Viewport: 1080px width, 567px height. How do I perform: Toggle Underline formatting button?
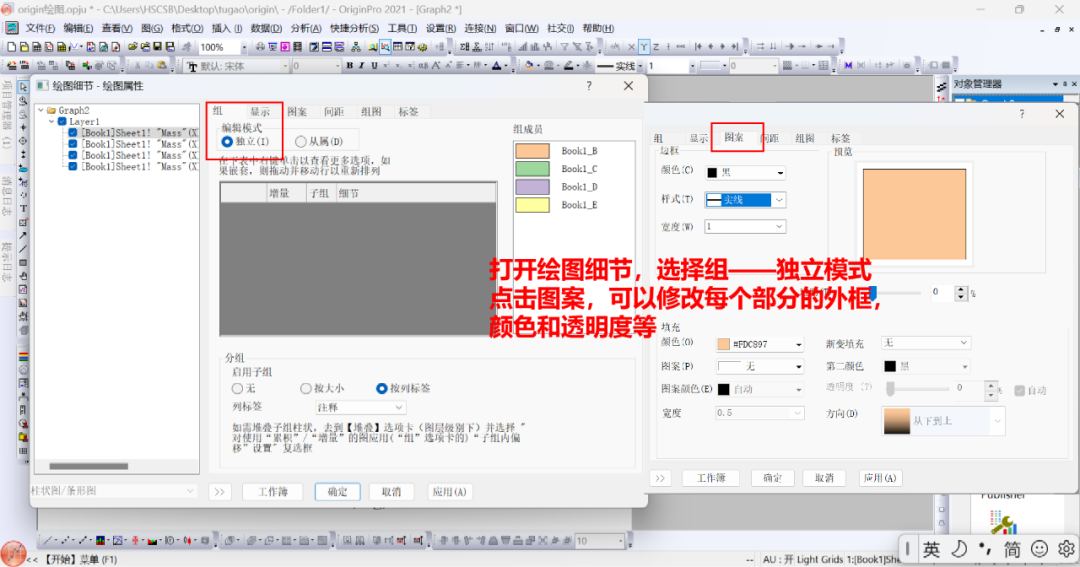(374, 65)
